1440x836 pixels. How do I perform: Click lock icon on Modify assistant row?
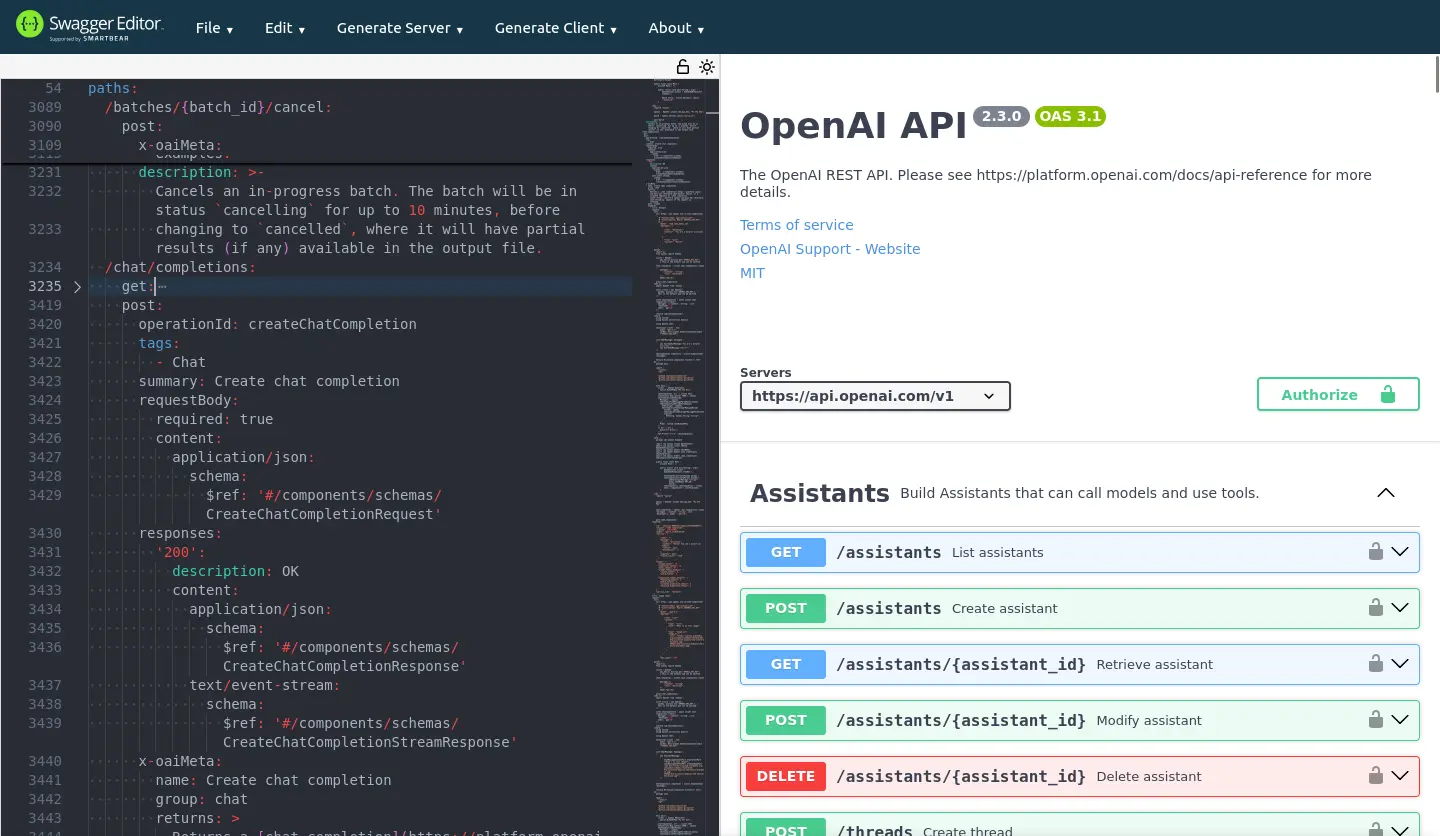(x=1375, y=720)
